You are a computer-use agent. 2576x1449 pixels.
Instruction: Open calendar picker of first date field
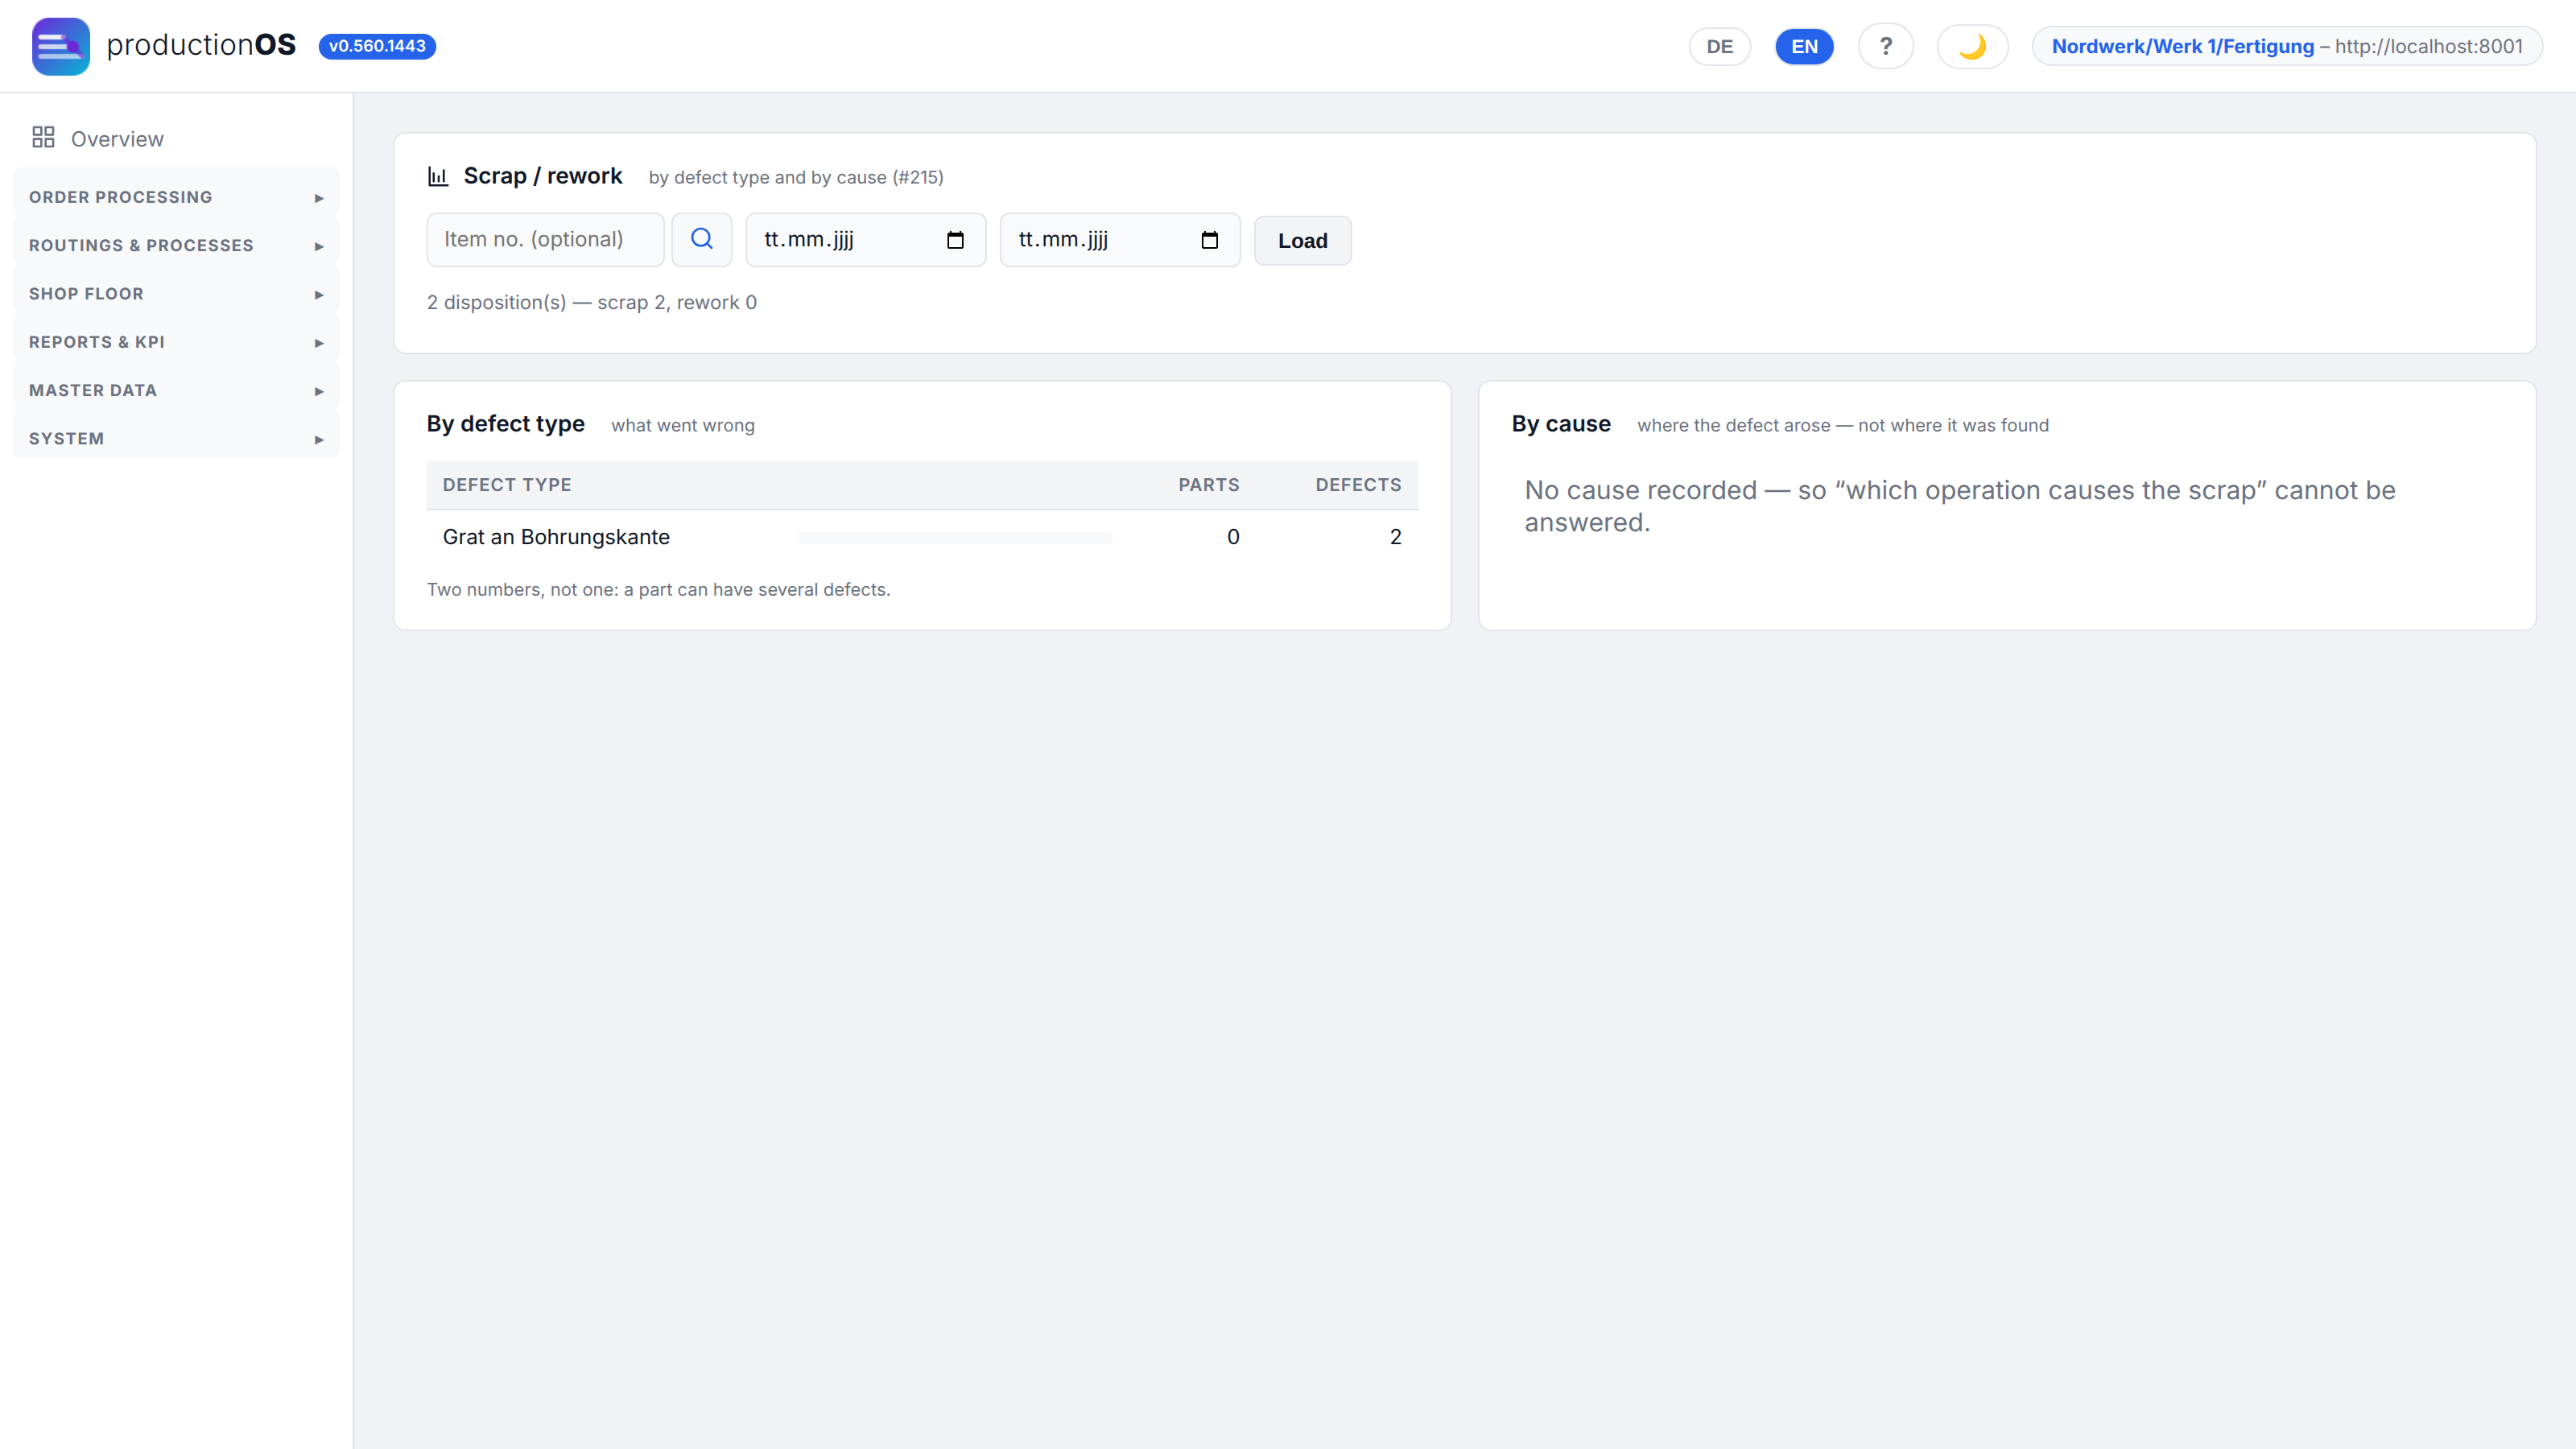click(955, 240)
